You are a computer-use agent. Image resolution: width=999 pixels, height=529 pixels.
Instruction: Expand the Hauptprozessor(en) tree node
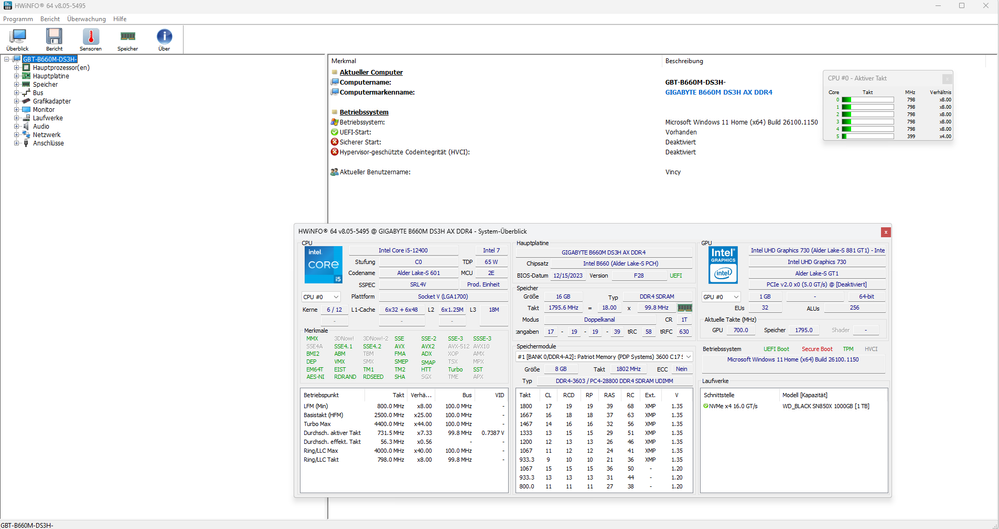click(x=16, y=68)
